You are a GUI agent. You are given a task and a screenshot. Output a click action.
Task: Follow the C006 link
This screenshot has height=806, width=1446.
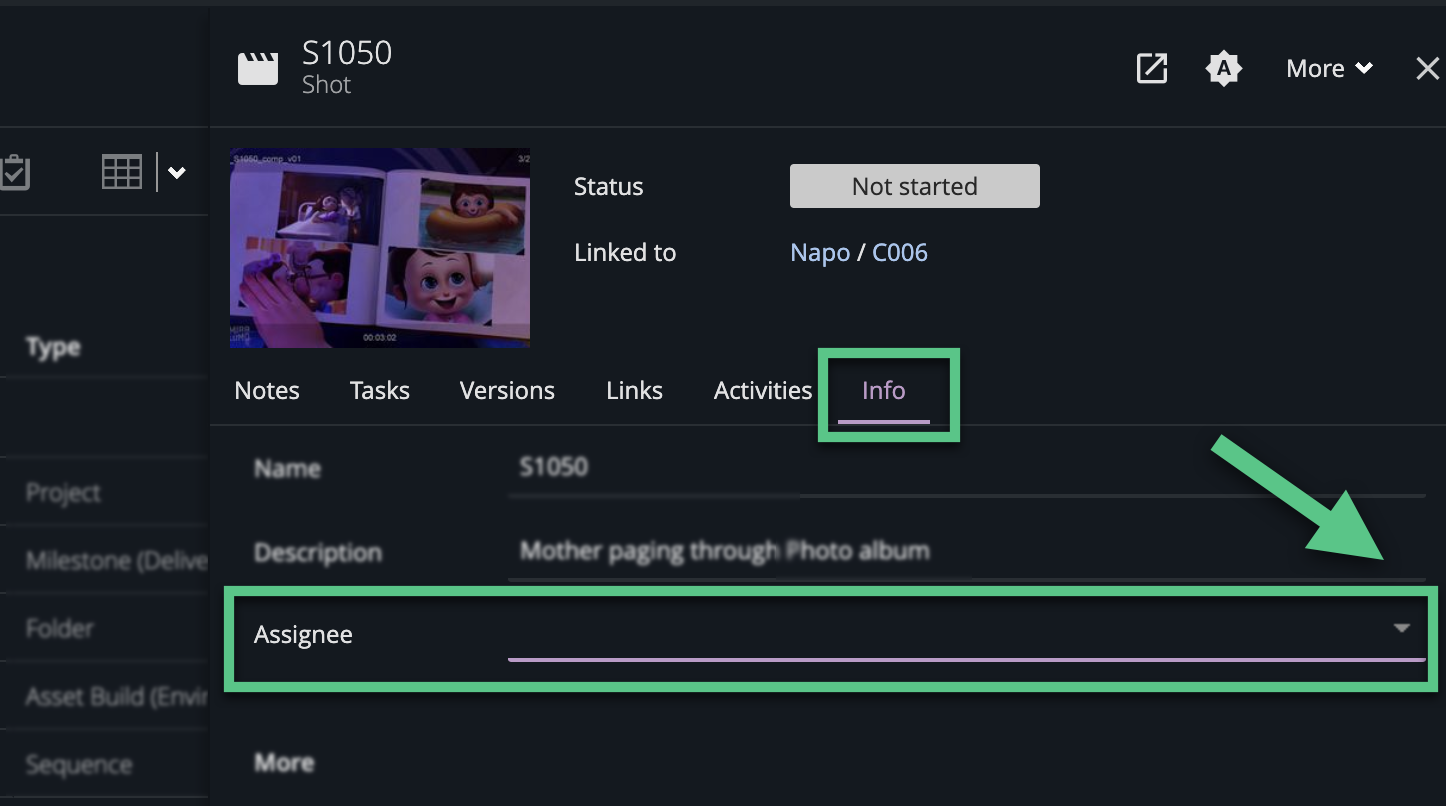point(899,252)
